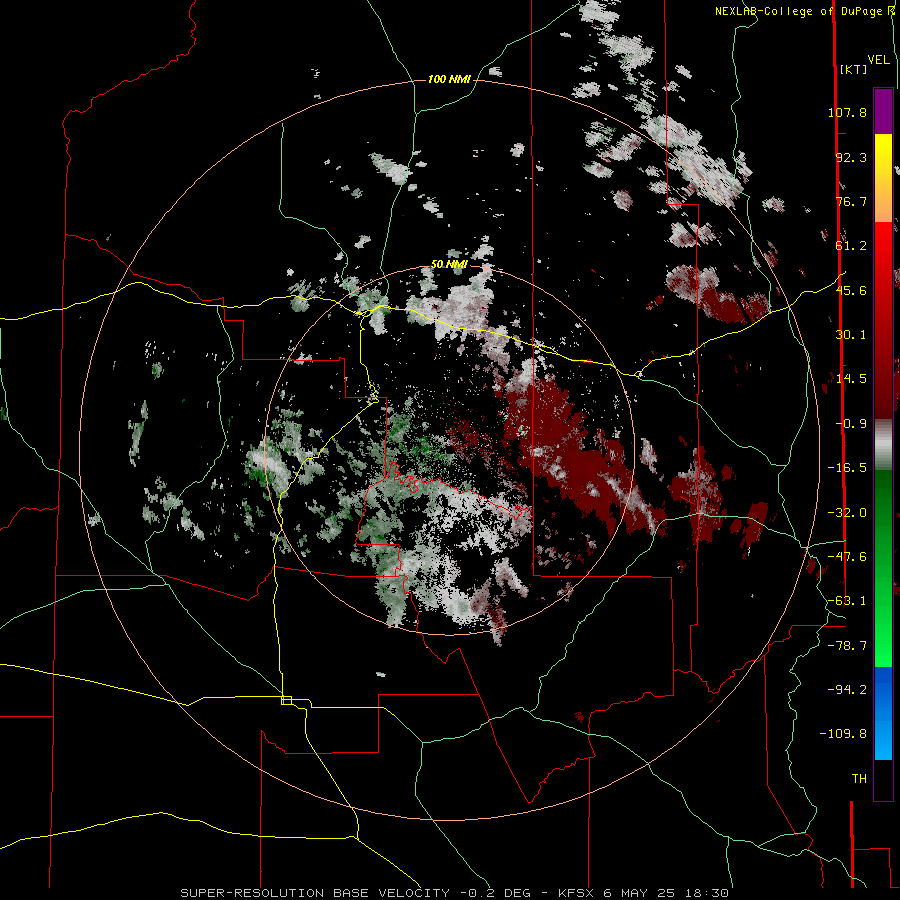
Task: Click the SUPER-RESOLUTION BASE VELOCITY caption text
Action: [x=315, y=893]
